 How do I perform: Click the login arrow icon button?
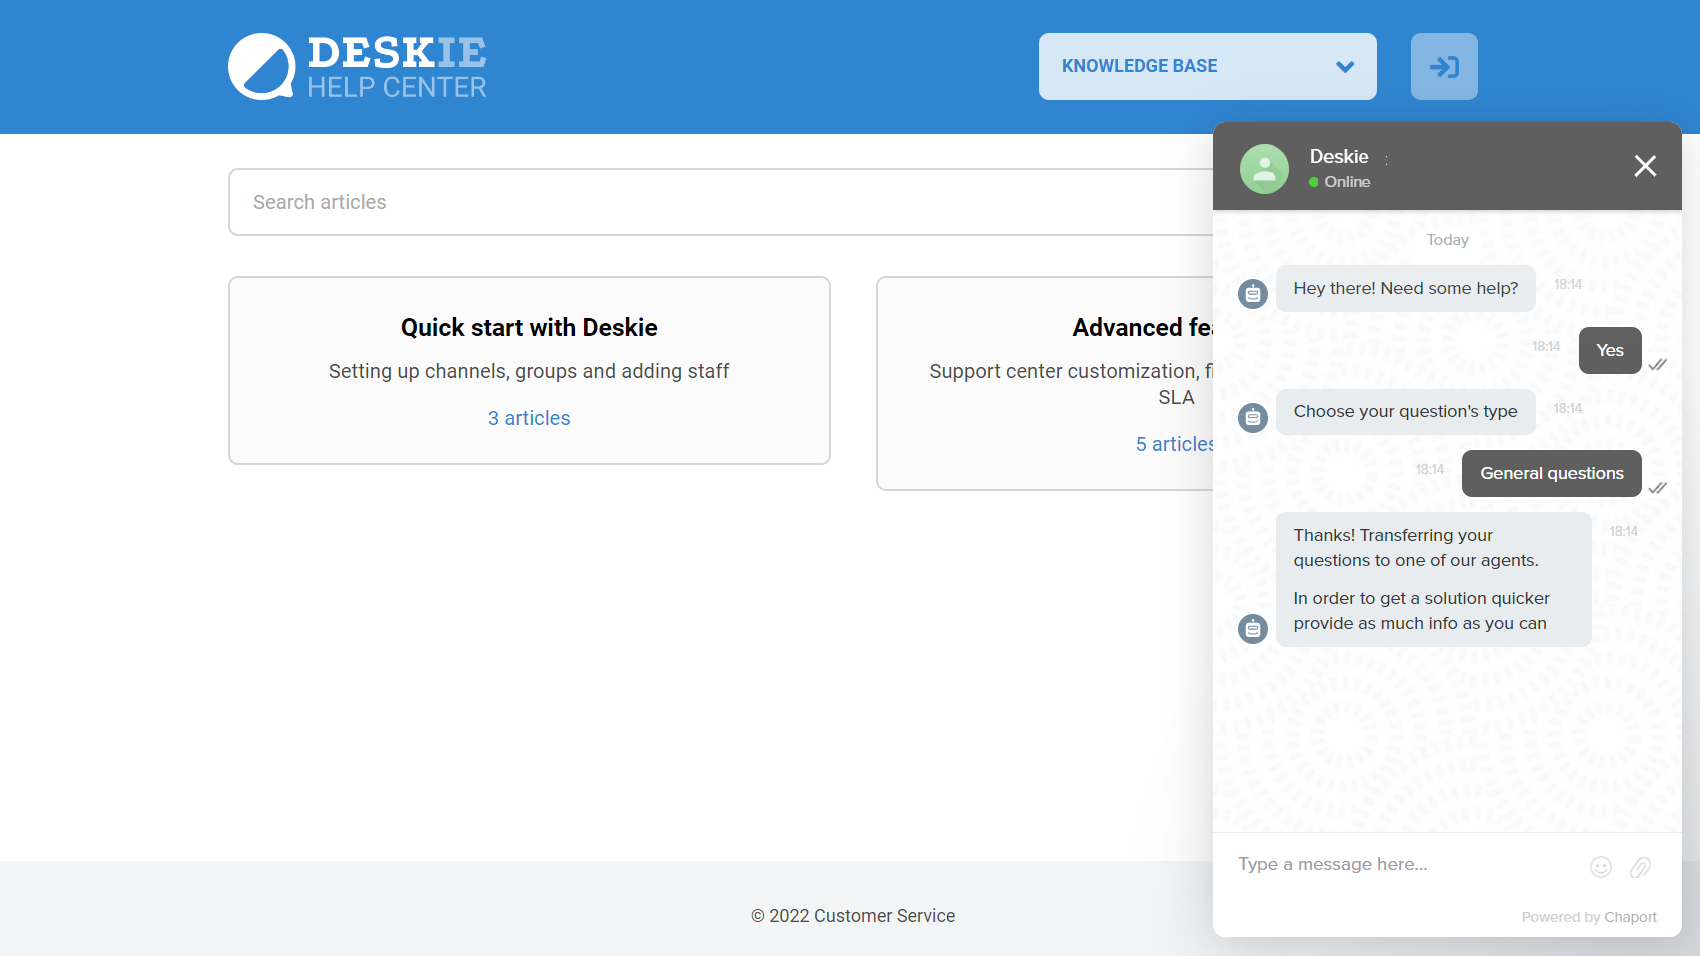pyautogui.click(x=1444, y=66)
